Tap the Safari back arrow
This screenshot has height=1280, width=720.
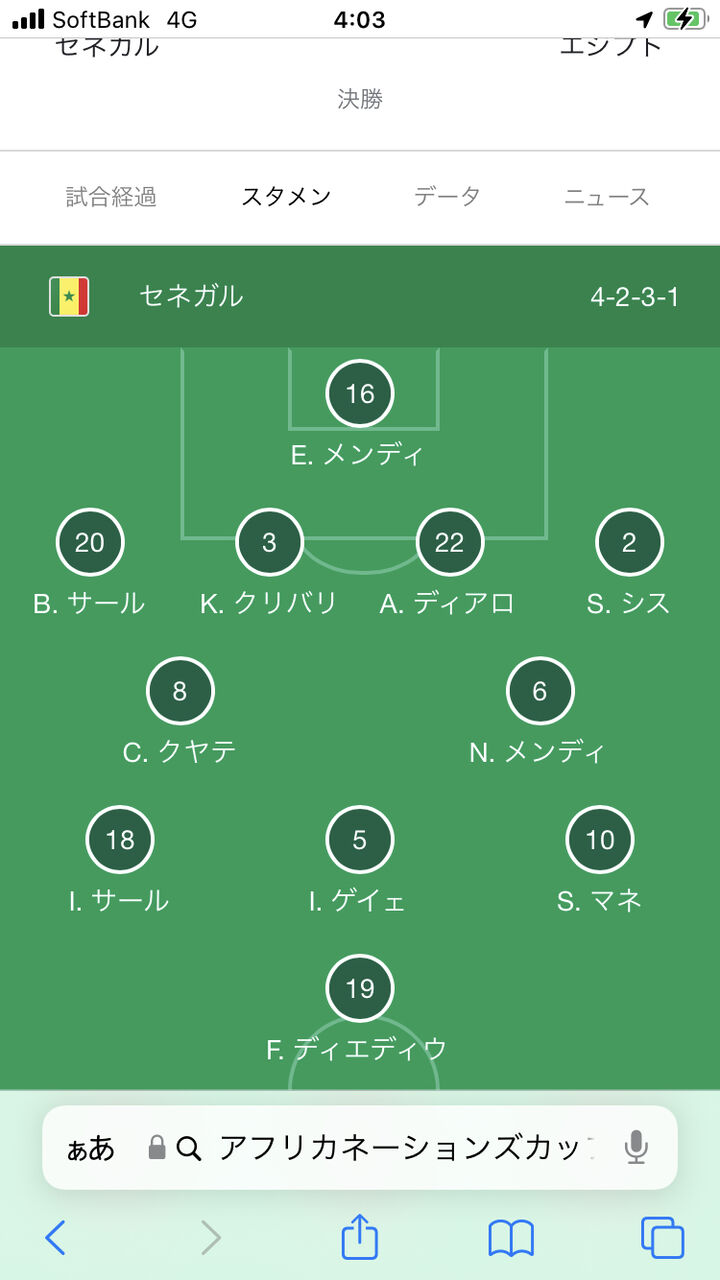point(56,1238)
